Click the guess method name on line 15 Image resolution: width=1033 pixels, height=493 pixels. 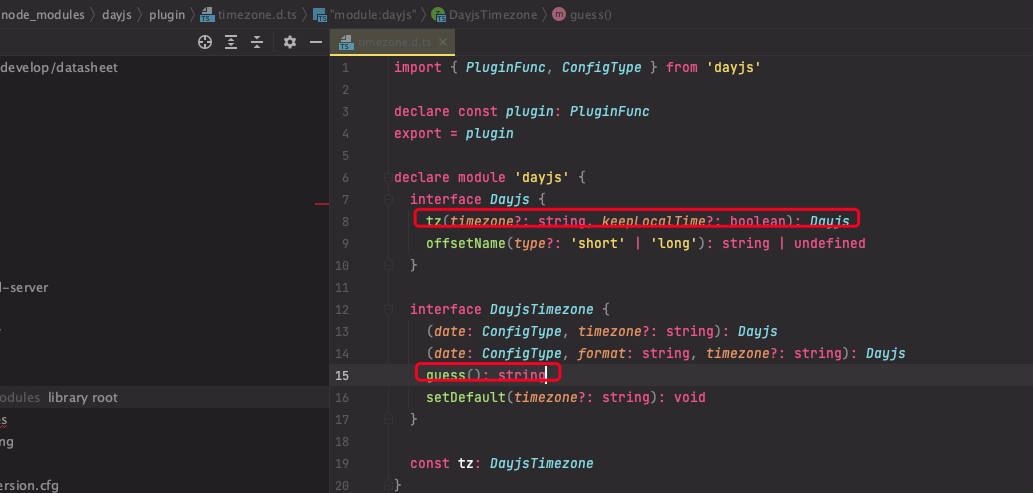point(445,376)
